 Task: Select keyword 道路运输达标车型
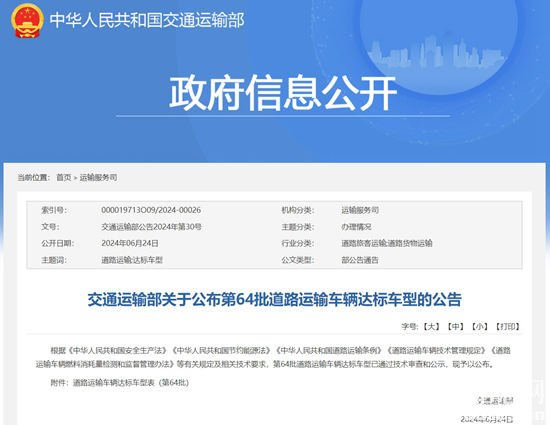[x=132, y=260]
